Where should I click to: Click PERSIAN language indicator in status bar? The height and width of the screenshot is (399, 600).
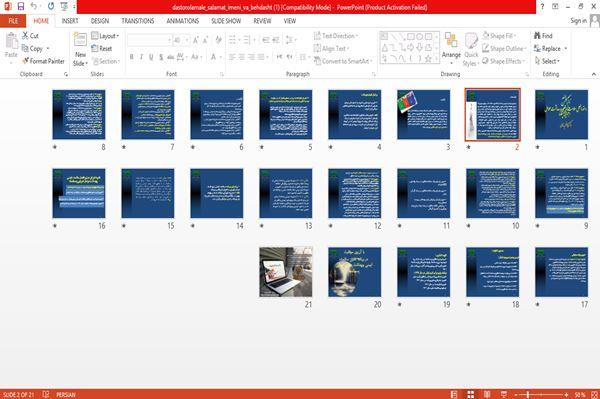[66, 394]
